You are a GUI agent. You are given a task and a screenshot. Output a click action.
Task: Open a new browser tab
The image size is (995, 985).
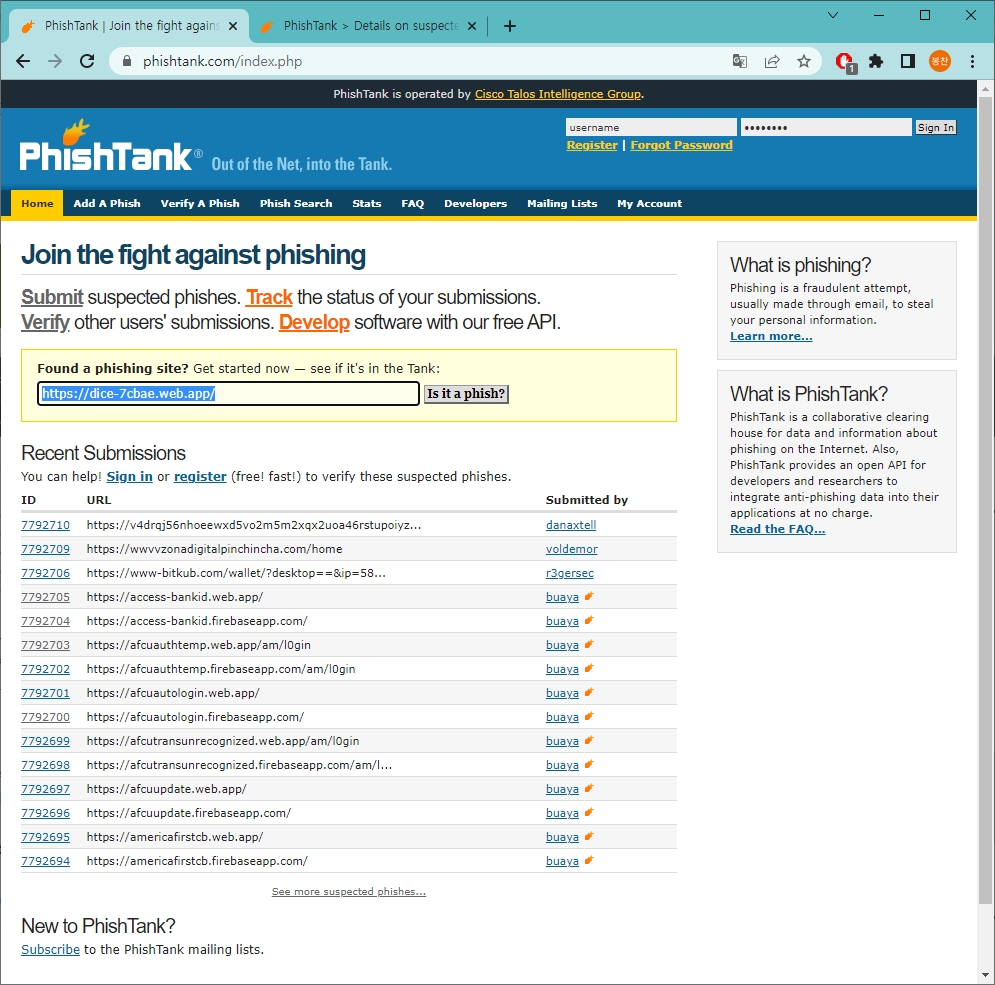click(510, 26)
